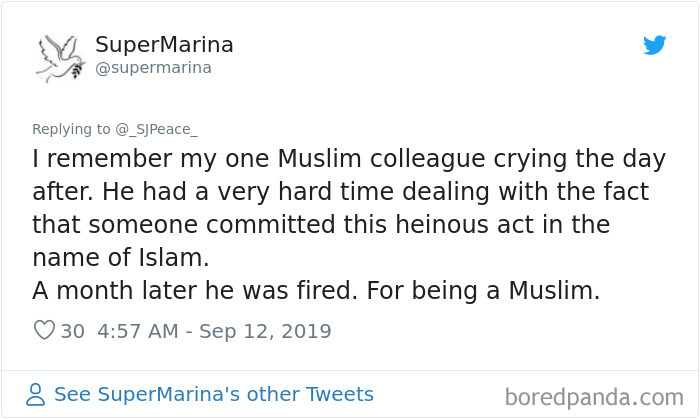This screenshot has width=700, height=419.
Task: Click the line mentioning 'heinous act'
Action: coord(322,224)
